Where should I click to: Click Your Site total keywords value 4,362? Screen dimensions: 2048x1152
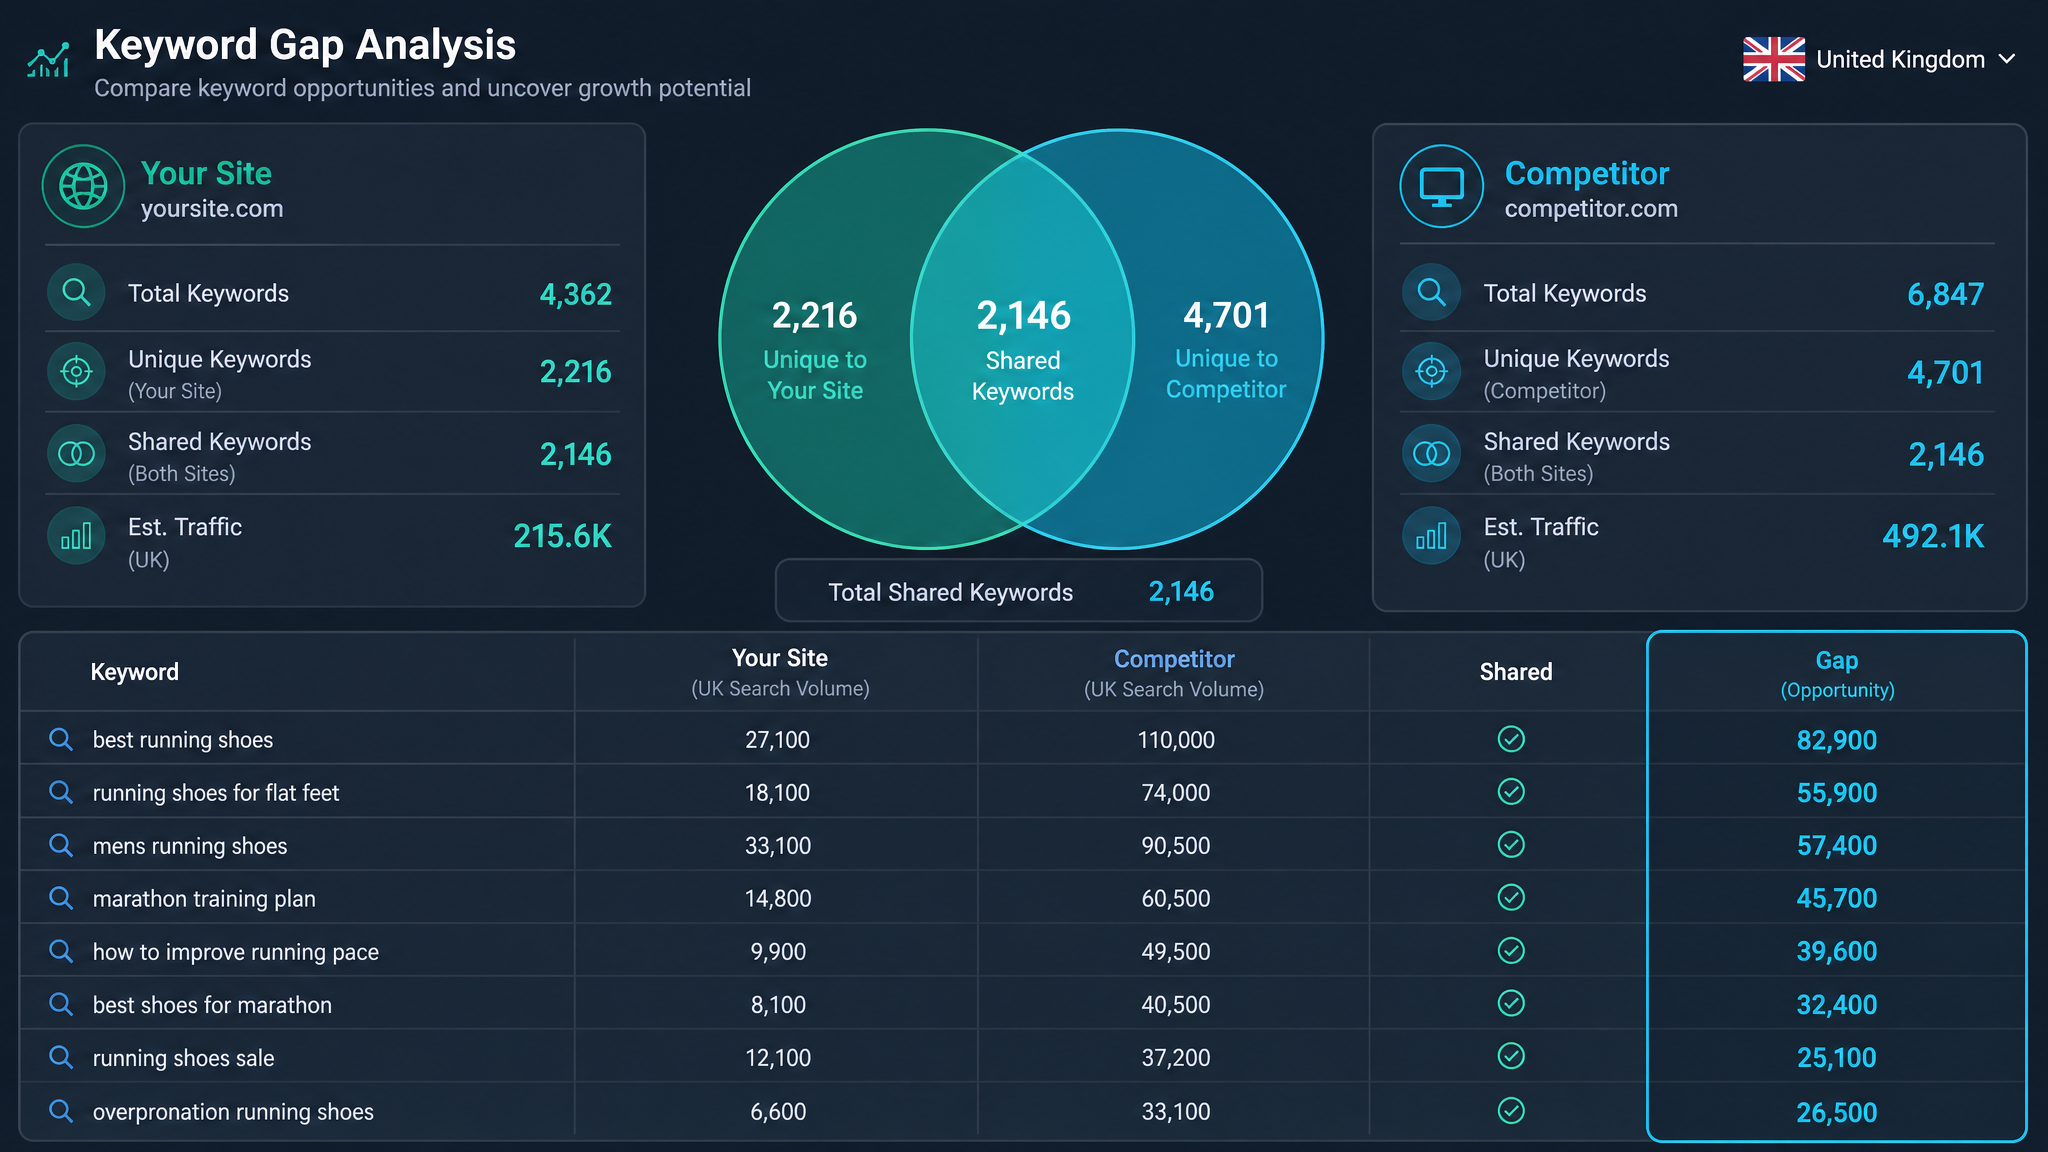coord(576,294)
